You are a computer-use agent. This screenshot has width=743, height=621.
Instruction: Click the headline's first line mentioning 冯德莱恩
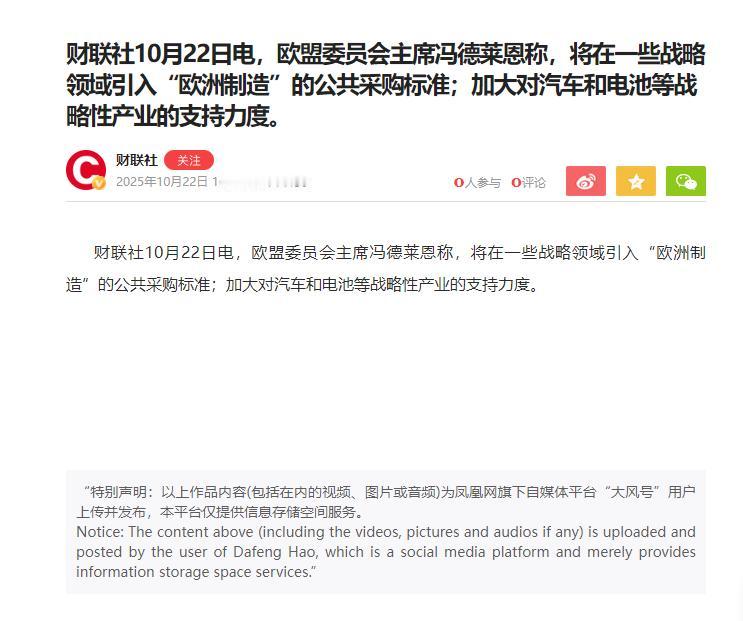click(386, 54)
